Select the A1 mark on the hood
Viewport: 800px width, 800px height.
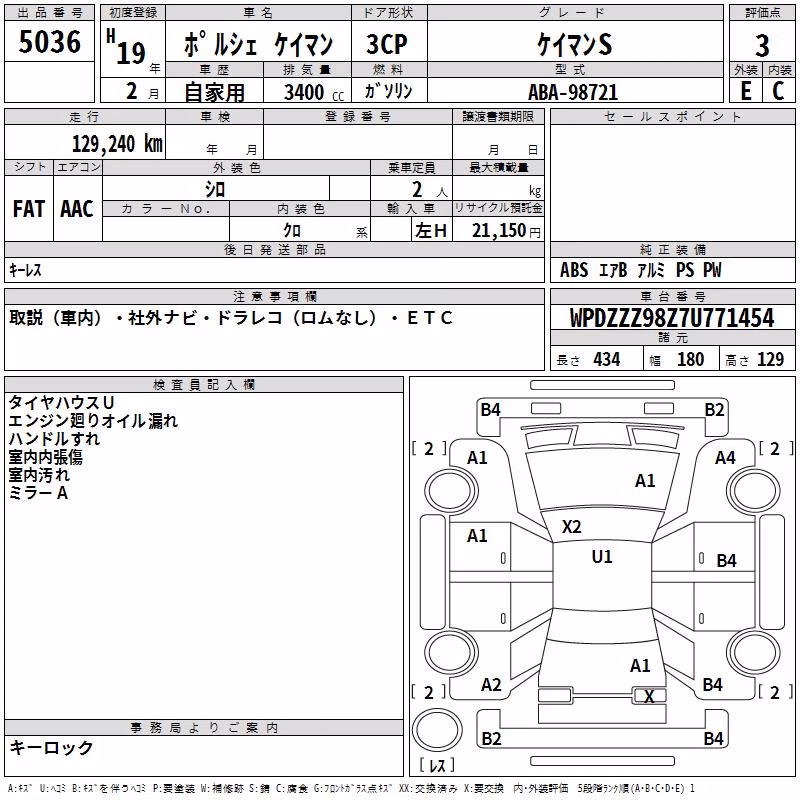(x=645, y=481)
